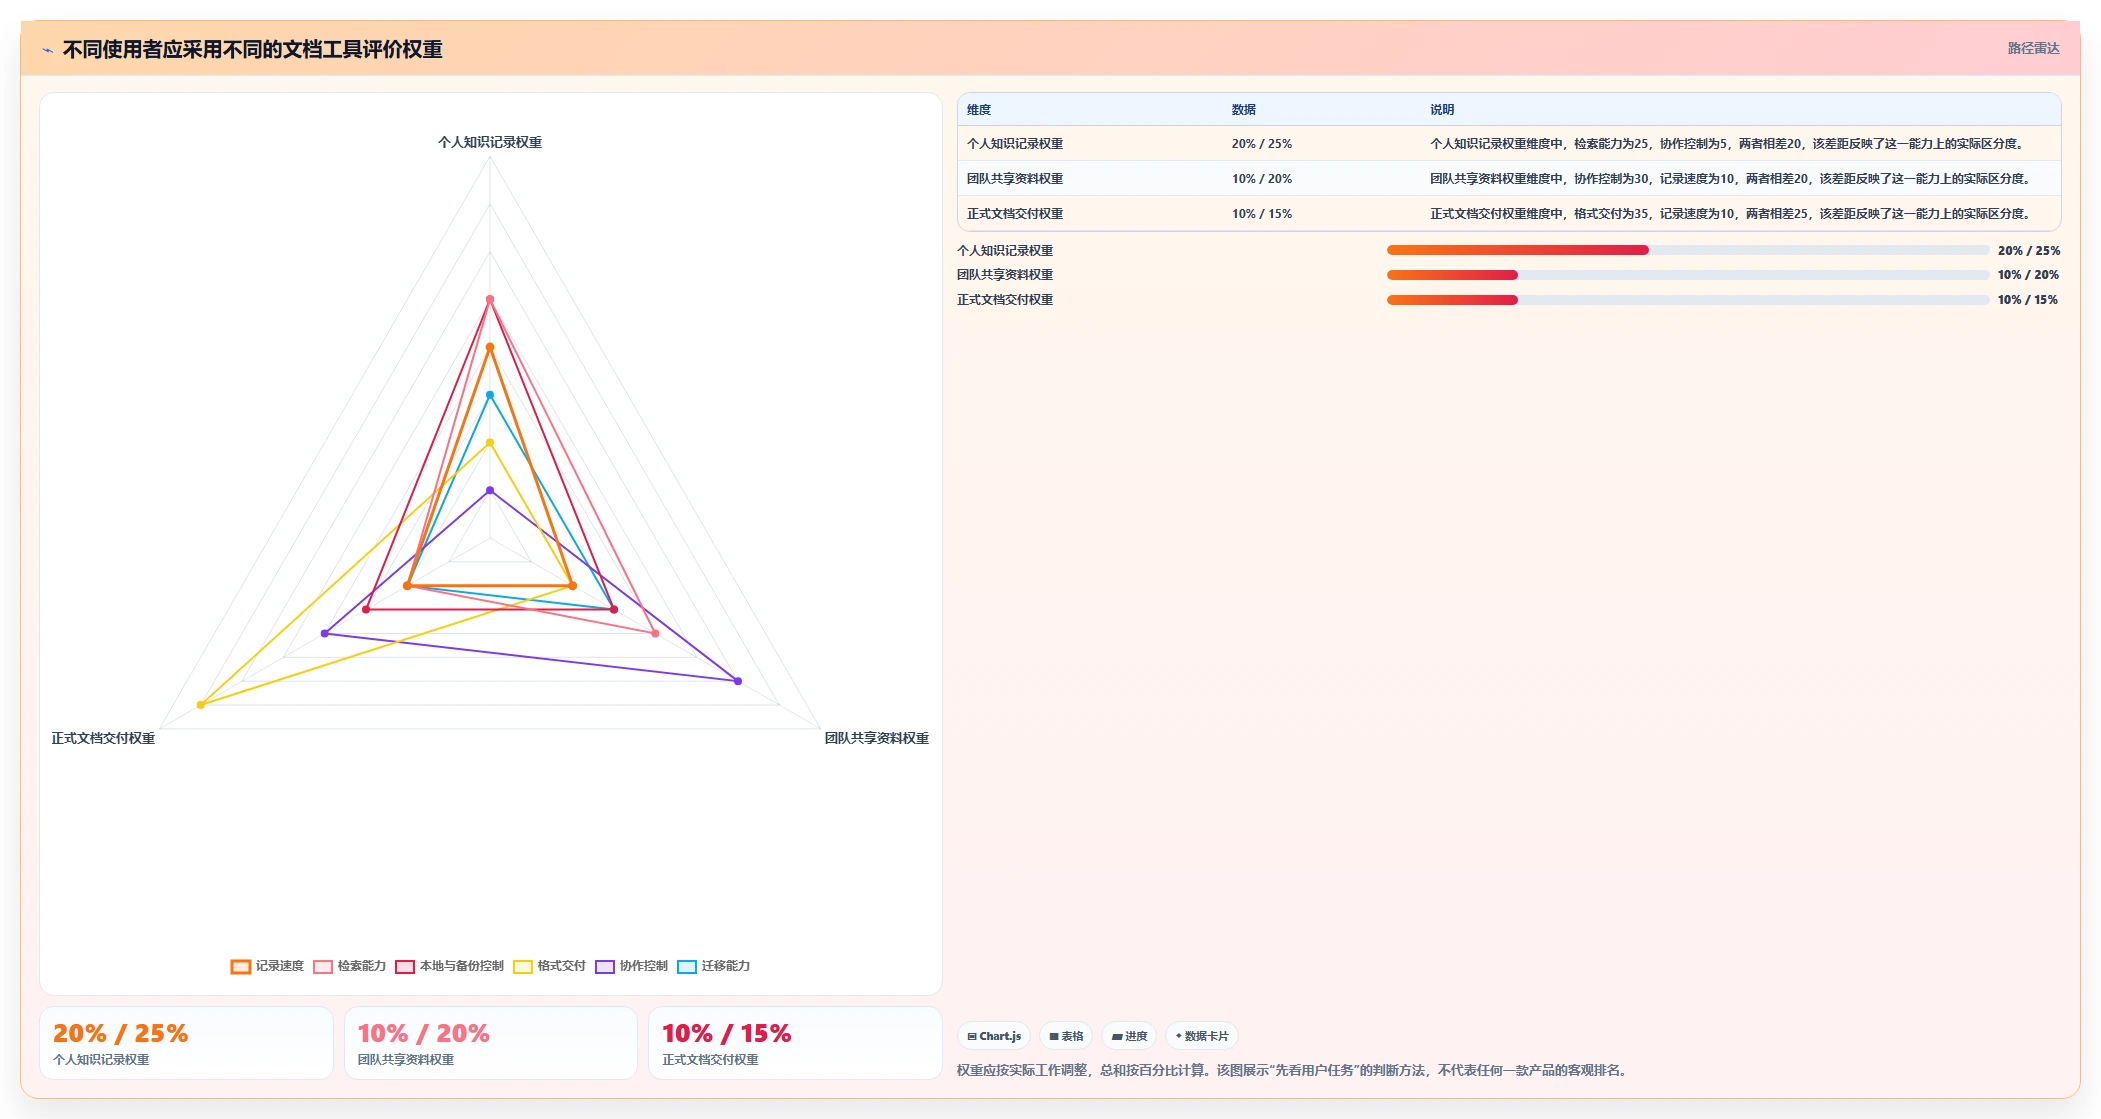Screen dimensions: 2101x1119
Task: Click the footnote text starting 权重应按实际工作调整
Action: click(1294, 1070)
